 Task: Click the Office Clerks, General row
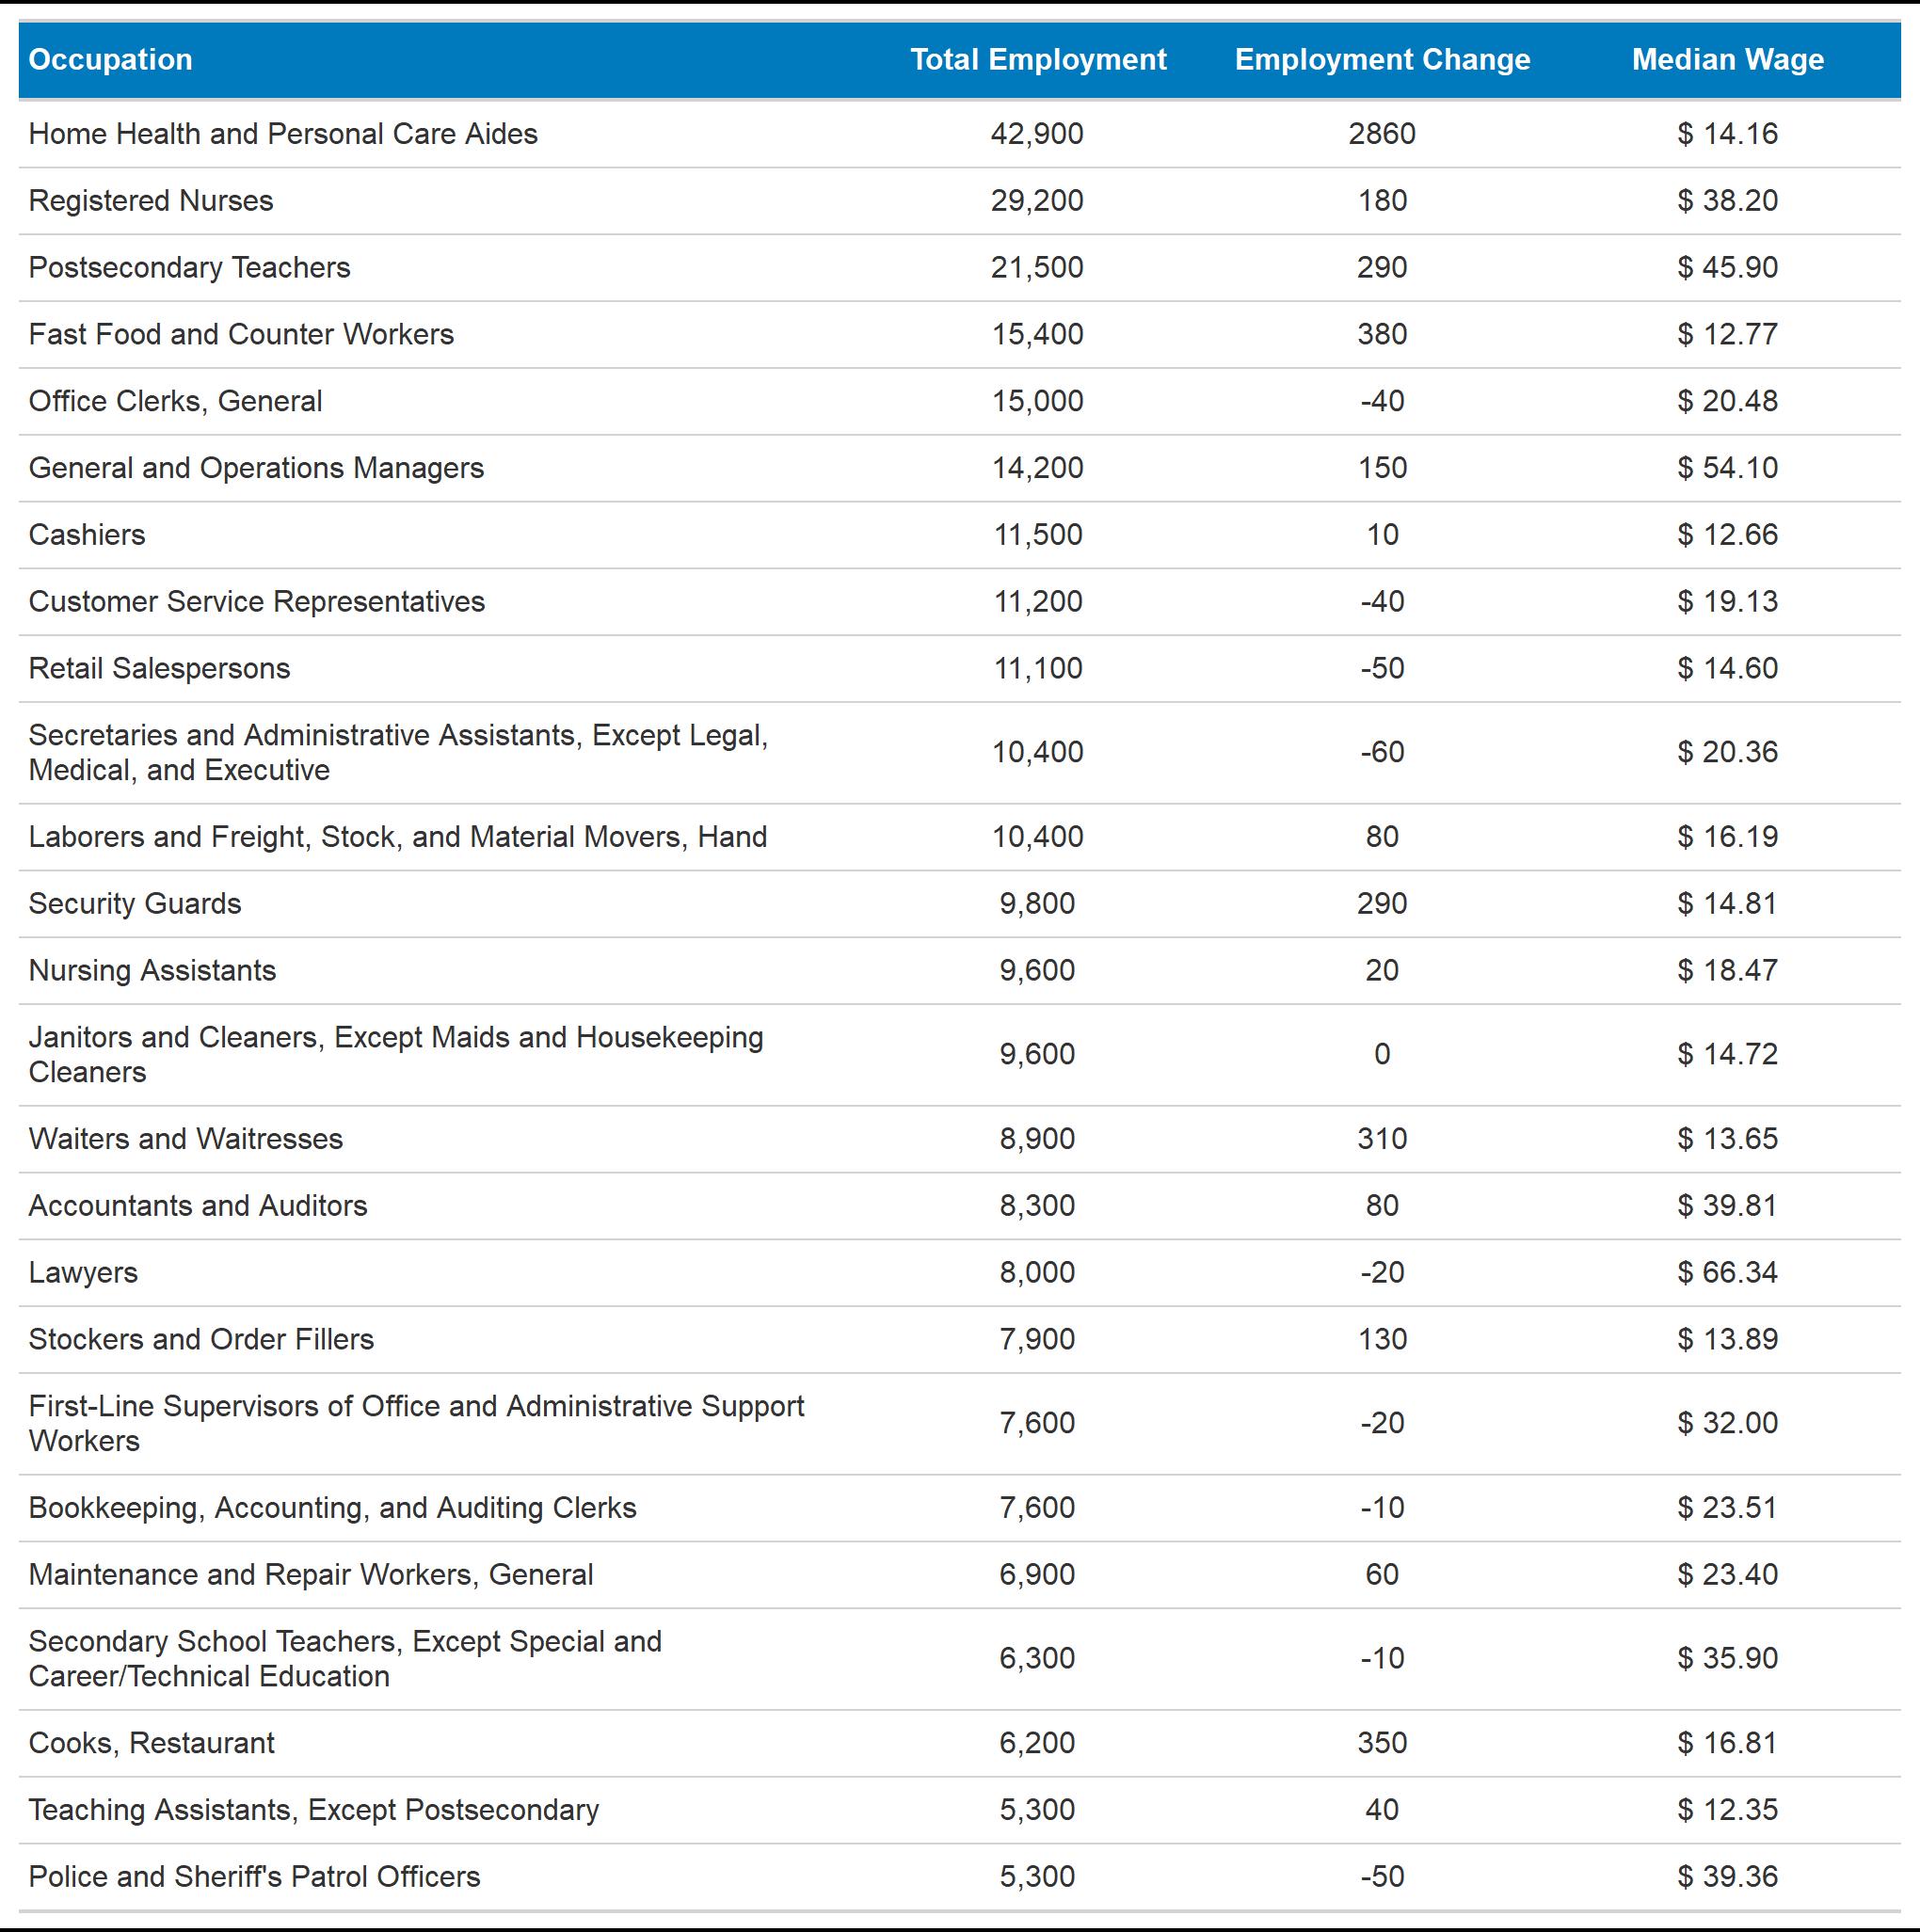(x=176, y=401)
